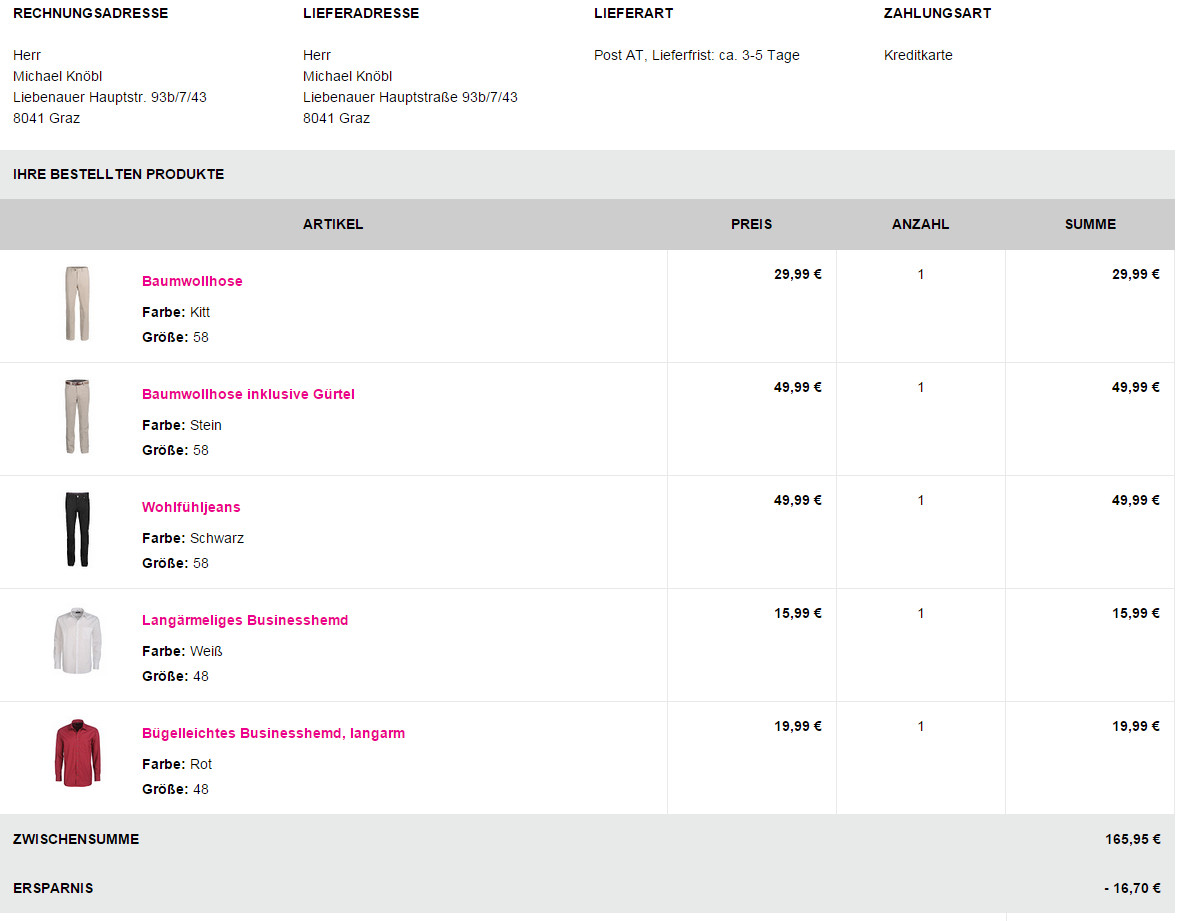This screenshot has height=921, width=1195.
Task: Open the Baumwollhose inklusive Gürtel link
Action: tap(248, 394)
